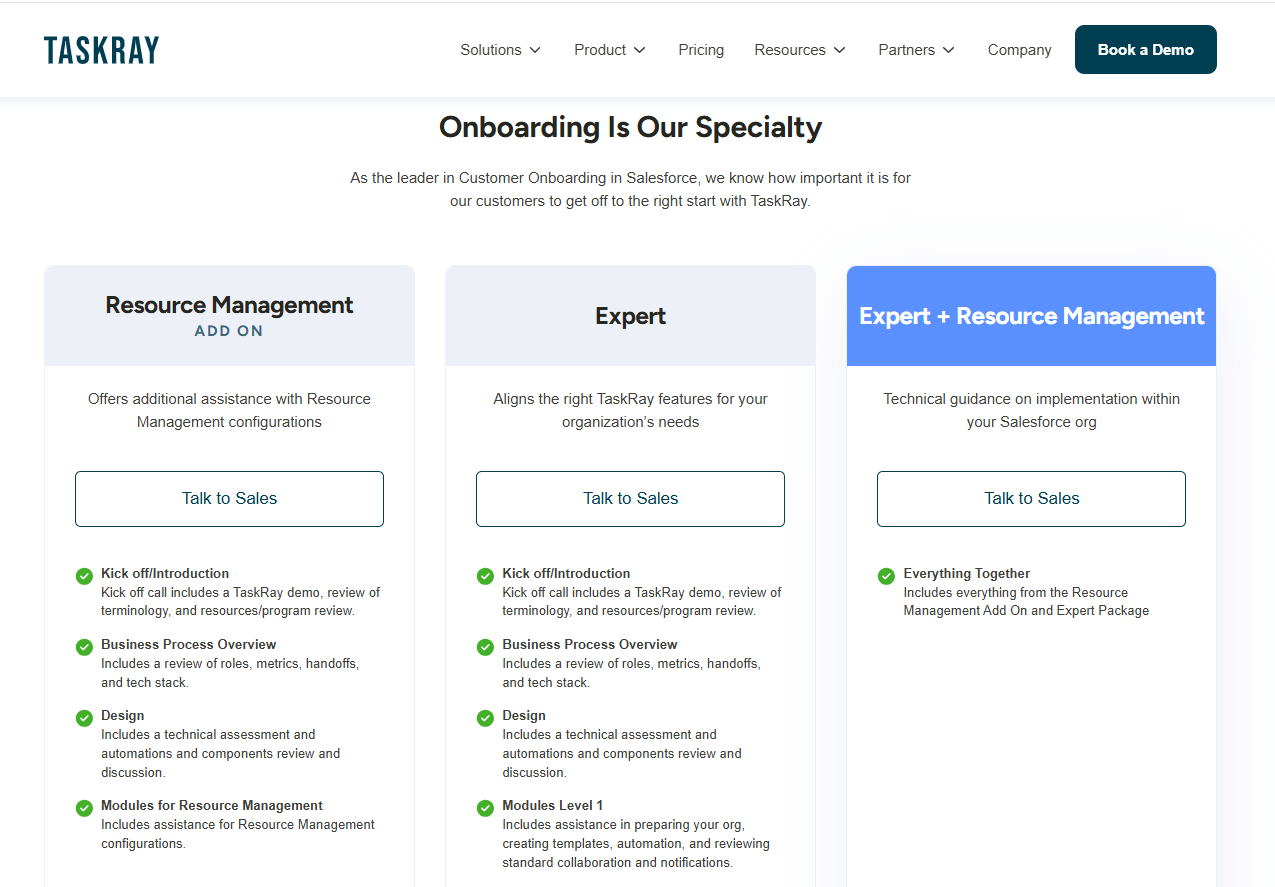Expand the Product dropdown menu

(x=610, y=50)
